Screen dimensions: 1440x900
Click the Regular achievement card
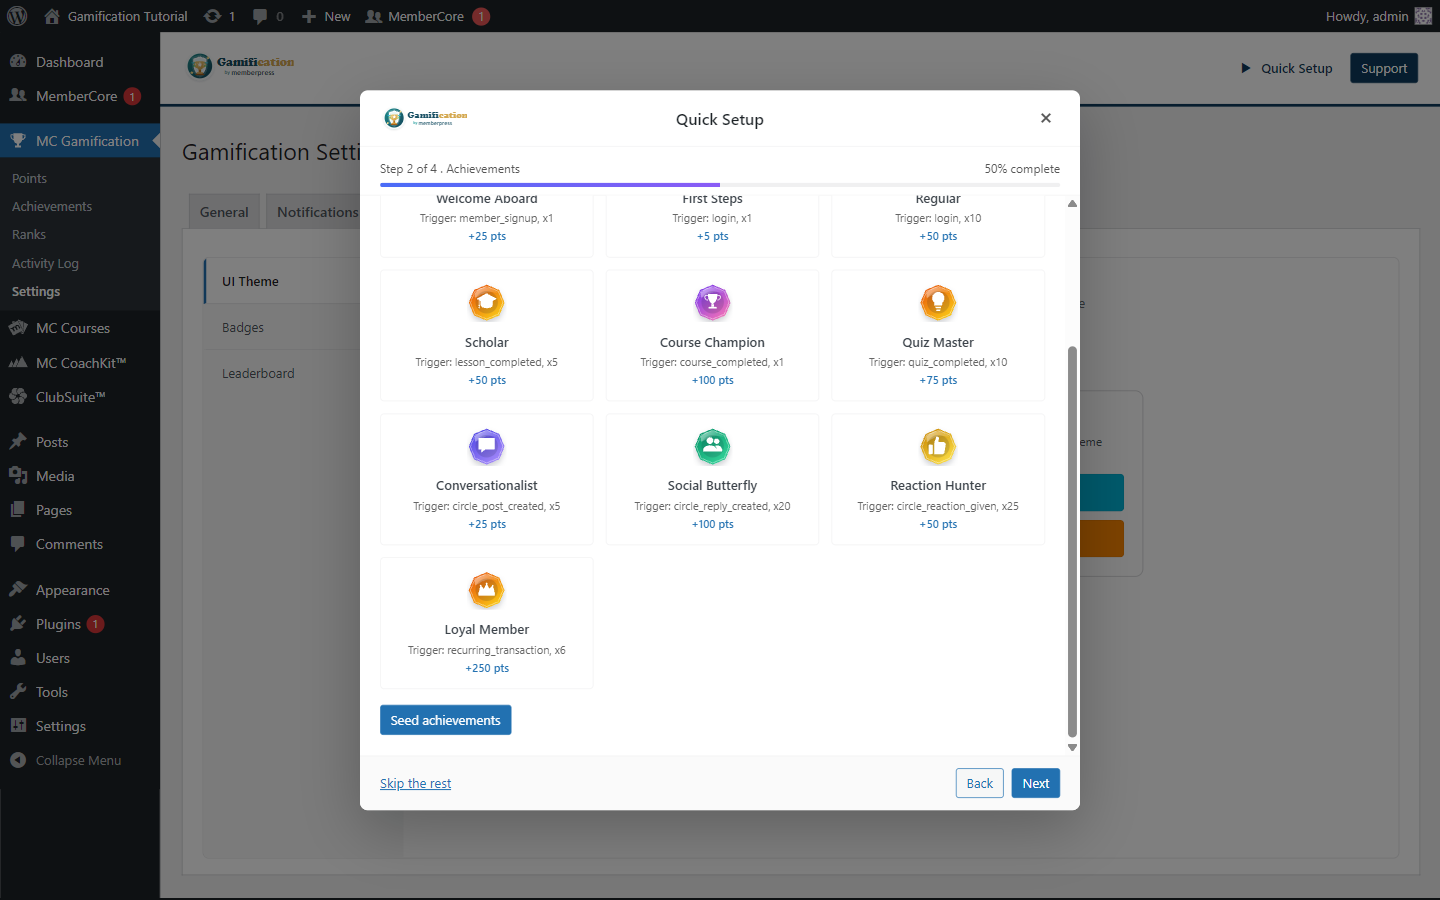pos(938,226)
